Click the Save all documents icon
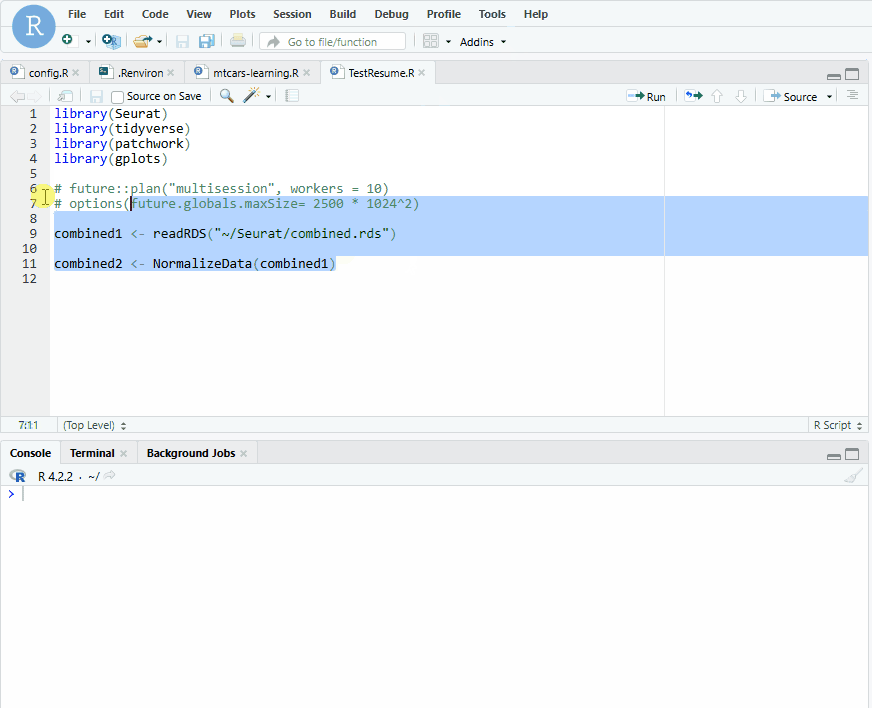The image size is (872, 708). [205, 41]
